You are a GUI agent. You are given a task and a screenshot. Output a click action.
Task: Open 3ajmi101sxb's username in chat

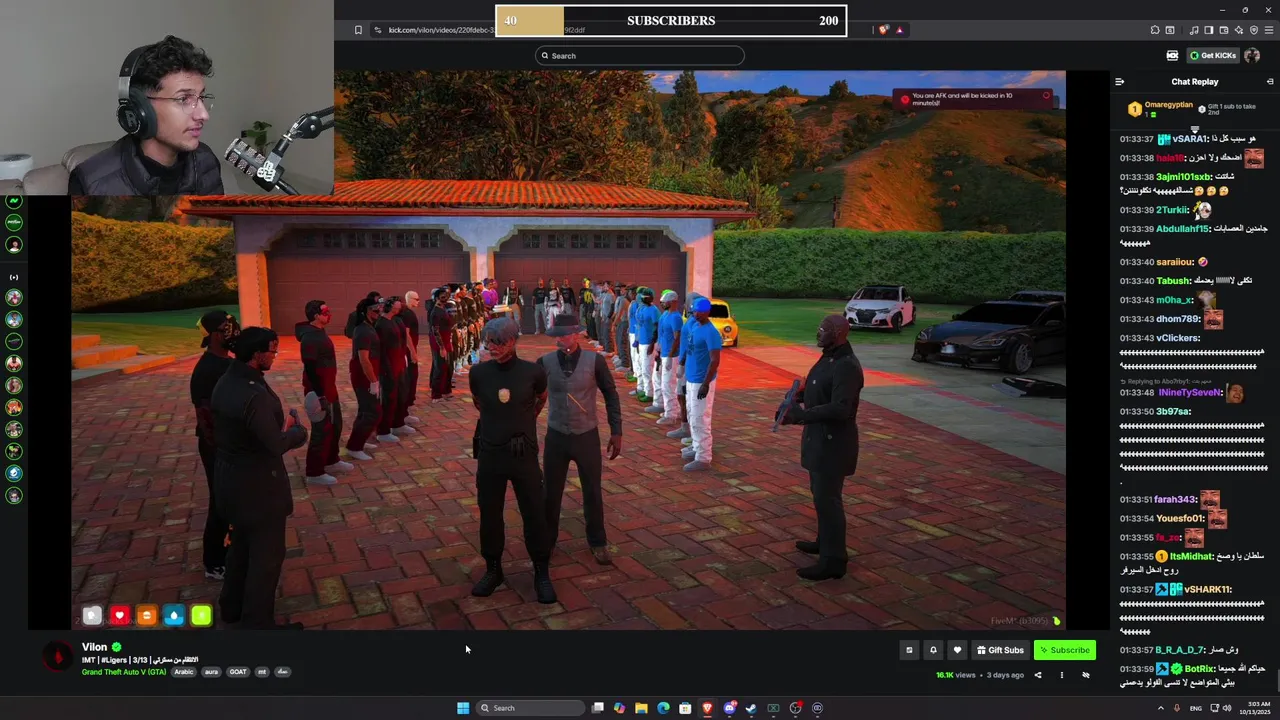(1183, 177)
